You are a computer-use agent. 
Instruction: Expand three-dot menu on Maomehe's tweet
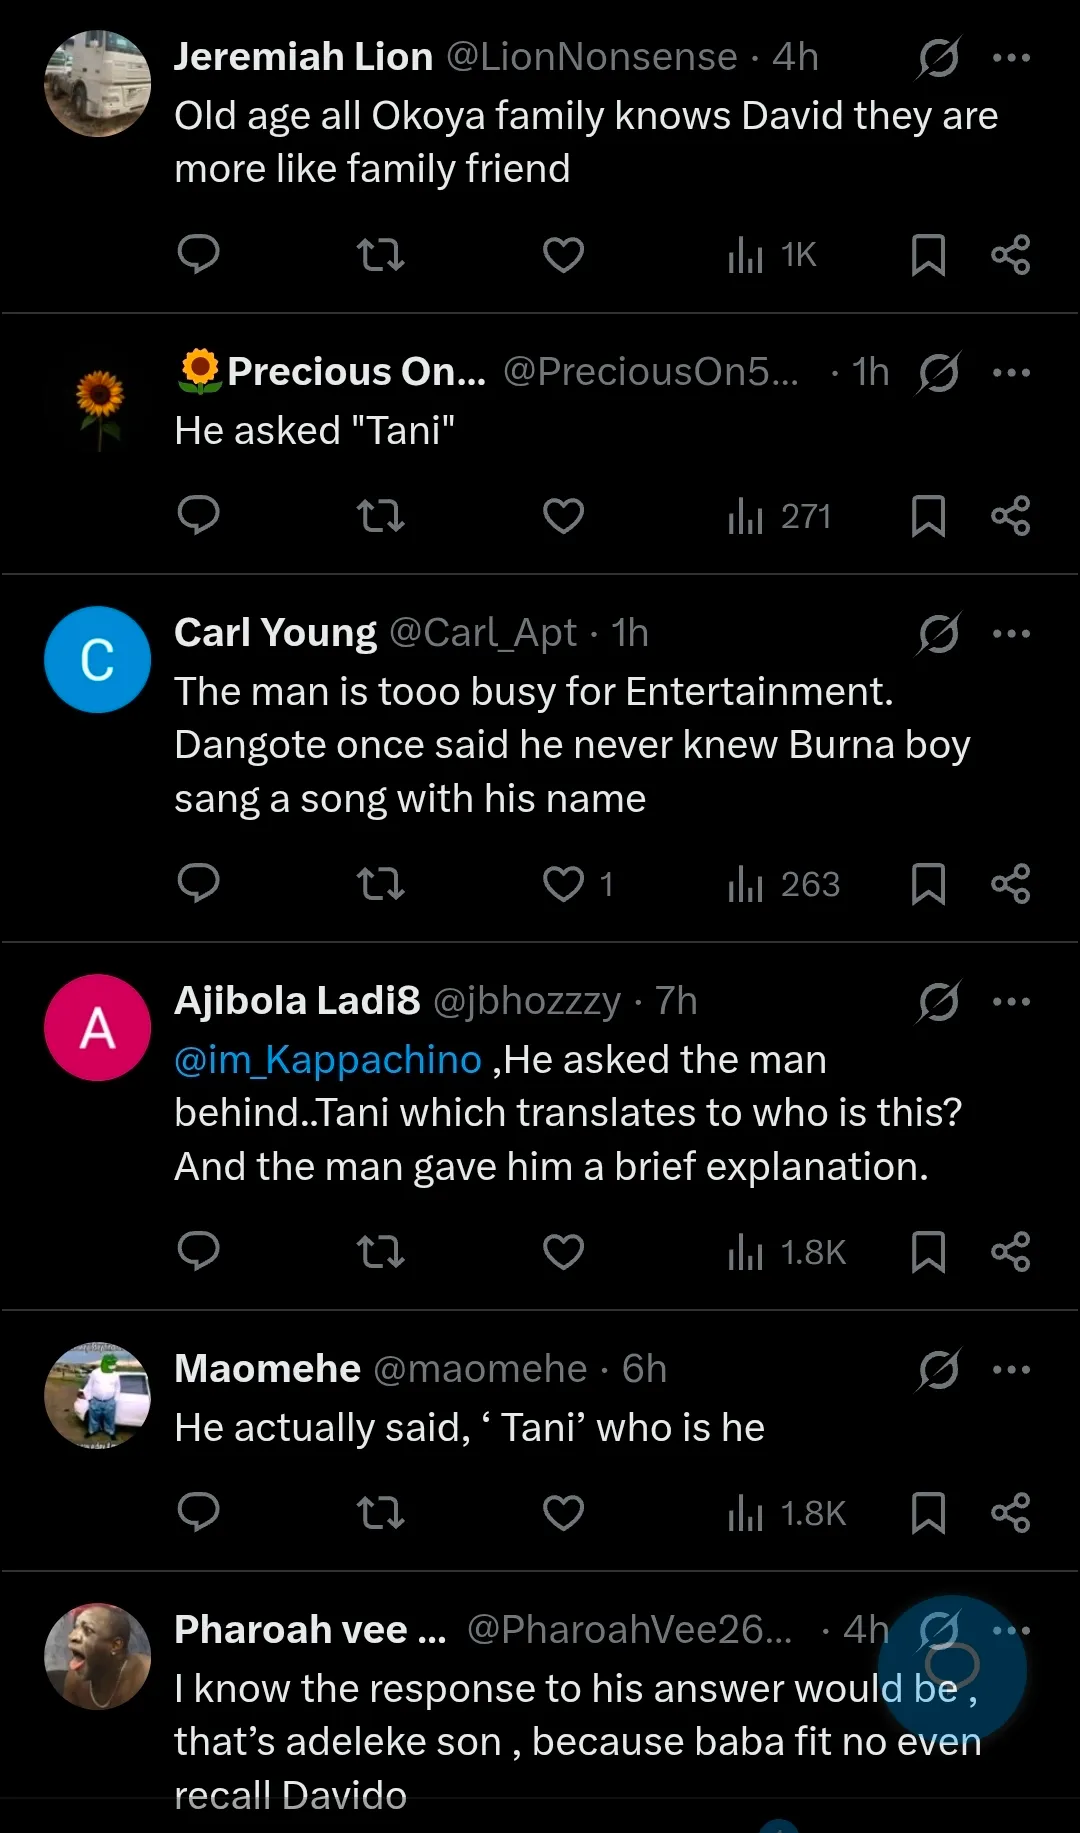tap(1011, 1370)
